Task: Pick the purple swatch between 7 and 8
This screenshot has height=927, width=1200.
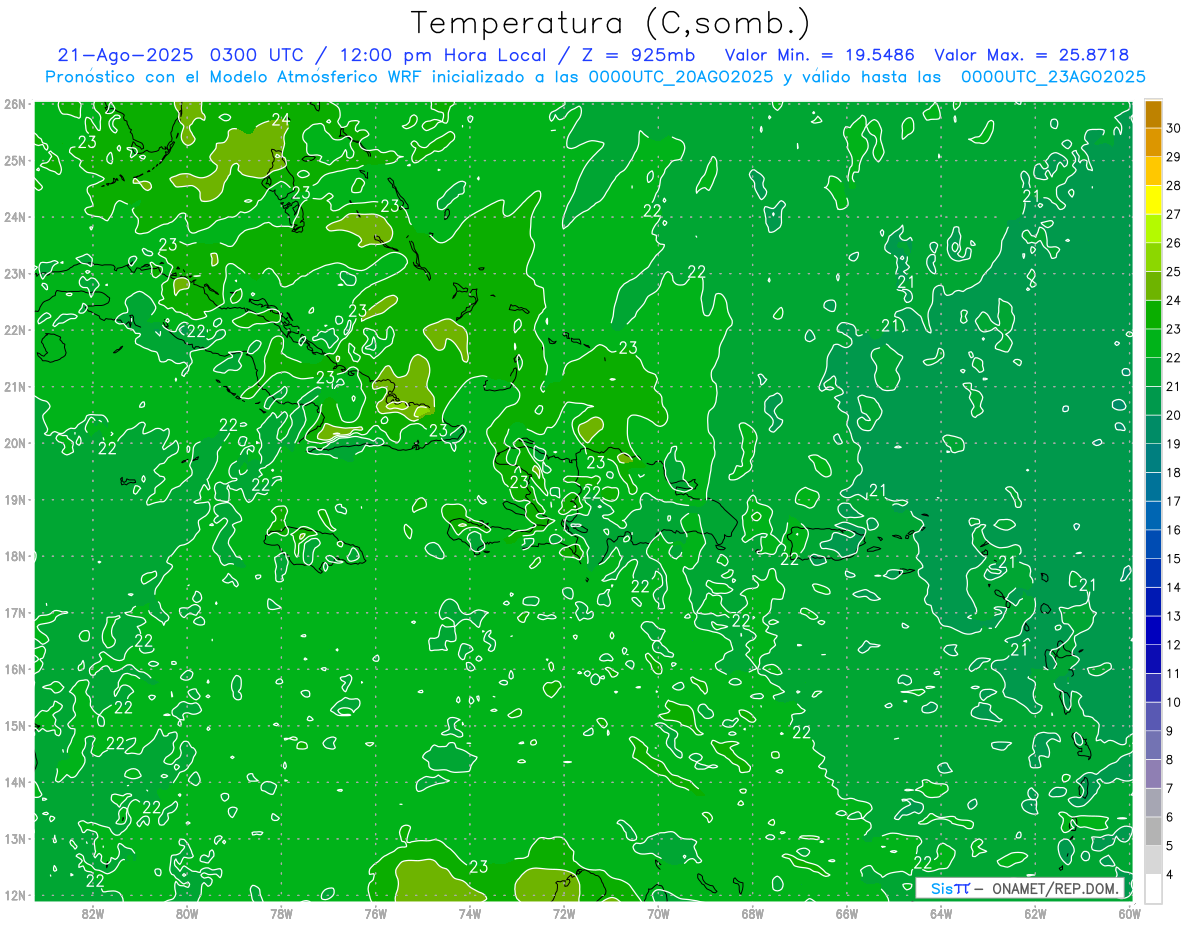Action: (x=1153, y=774)
